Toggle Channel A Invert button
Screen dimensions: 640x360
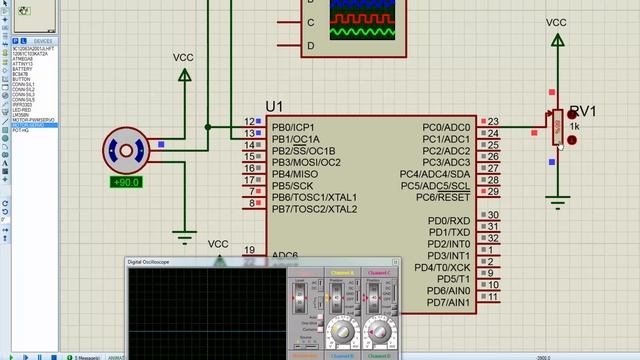358,307
